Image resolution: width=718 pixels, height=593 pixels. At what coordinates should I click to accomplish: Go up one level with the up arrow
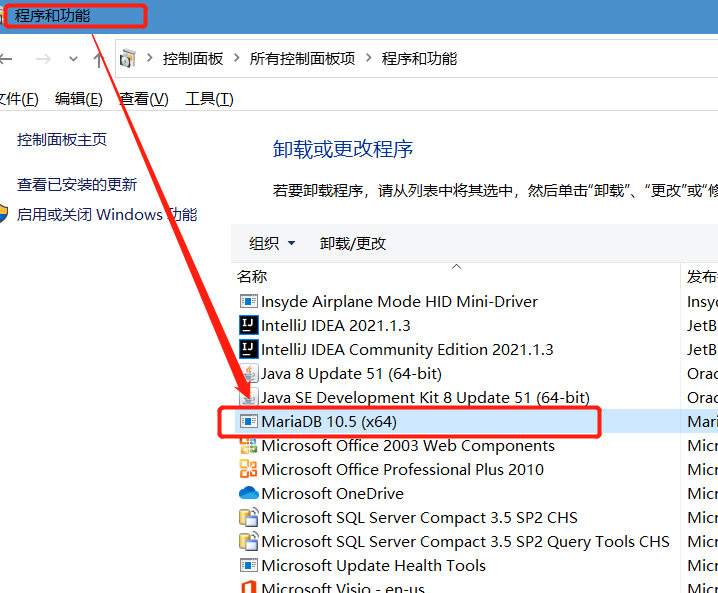[98, 60]
